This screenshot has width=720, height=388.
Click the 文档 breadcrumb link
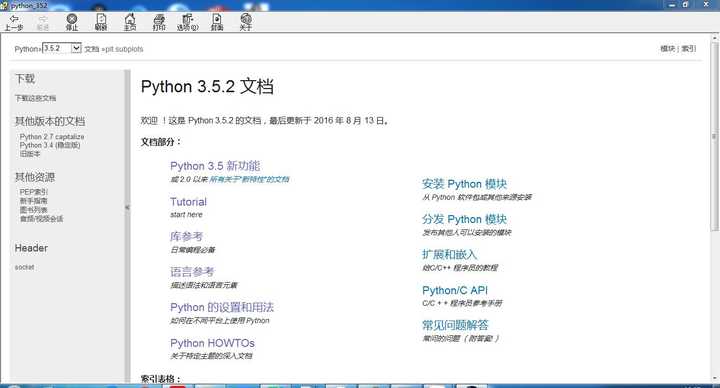[x=91, y=49]
